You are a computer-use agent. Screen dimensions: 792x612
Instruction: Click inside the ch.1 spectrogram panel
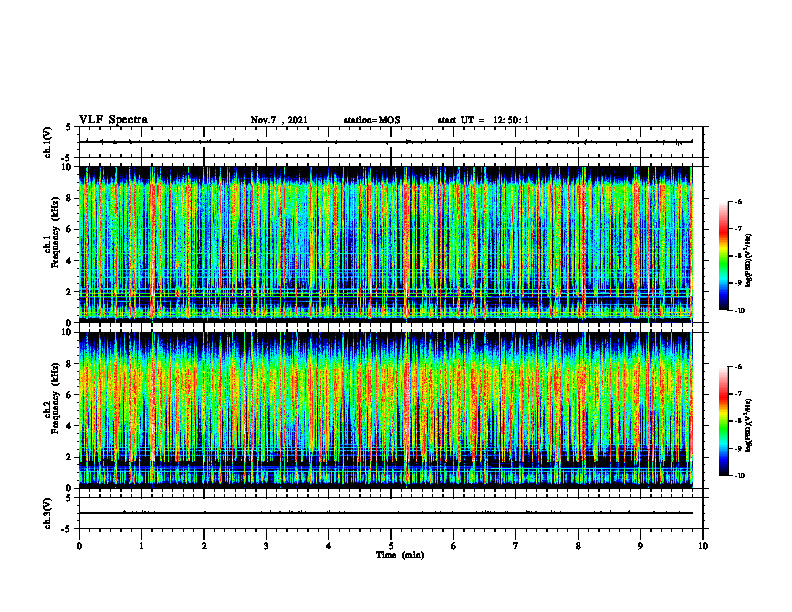386,244
